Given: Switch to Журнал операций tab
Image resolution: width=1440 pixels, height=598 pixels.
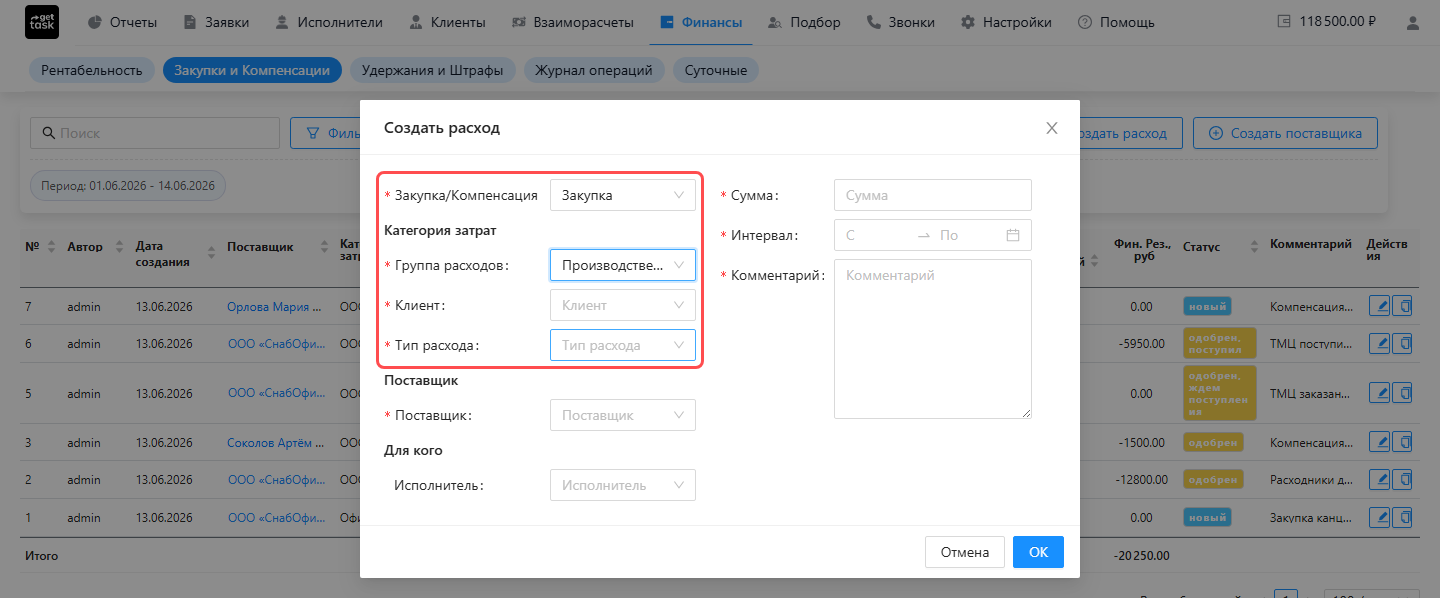Looking at the screenshot, I should coord(594,70).
